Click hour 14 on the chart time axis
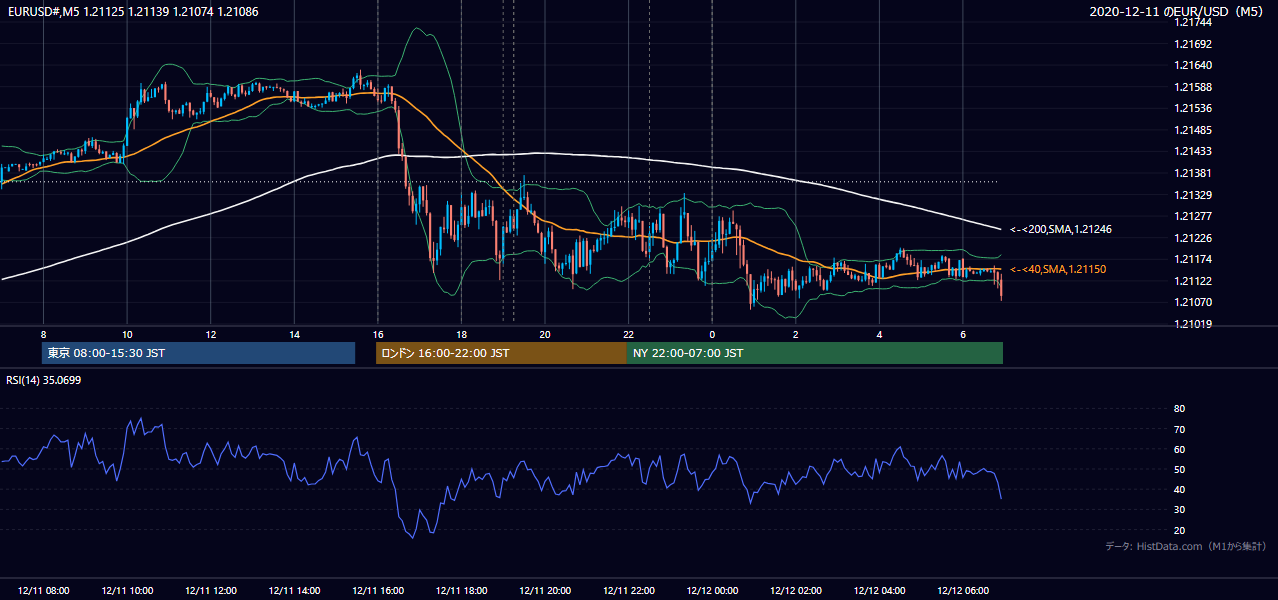 pyautogui.click(x=294, y=333)
